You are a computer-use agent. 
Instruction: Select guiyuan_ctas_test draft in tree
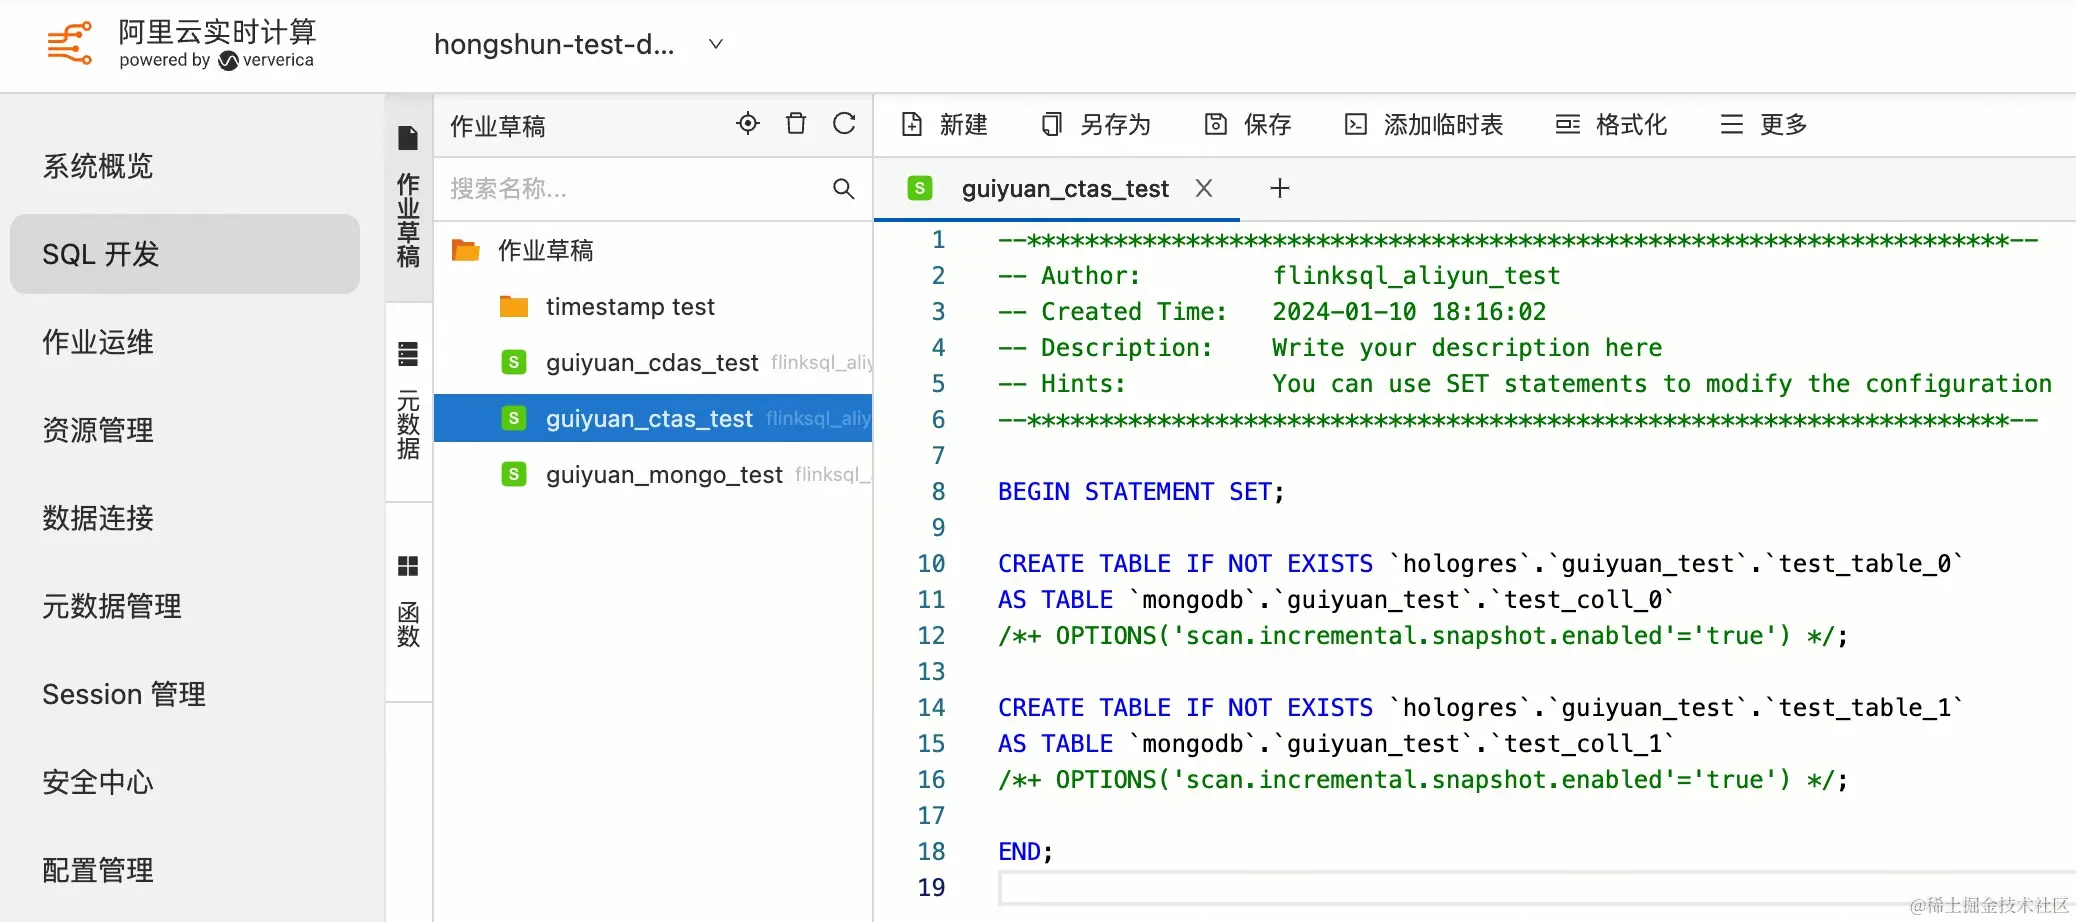pos(653,418)
